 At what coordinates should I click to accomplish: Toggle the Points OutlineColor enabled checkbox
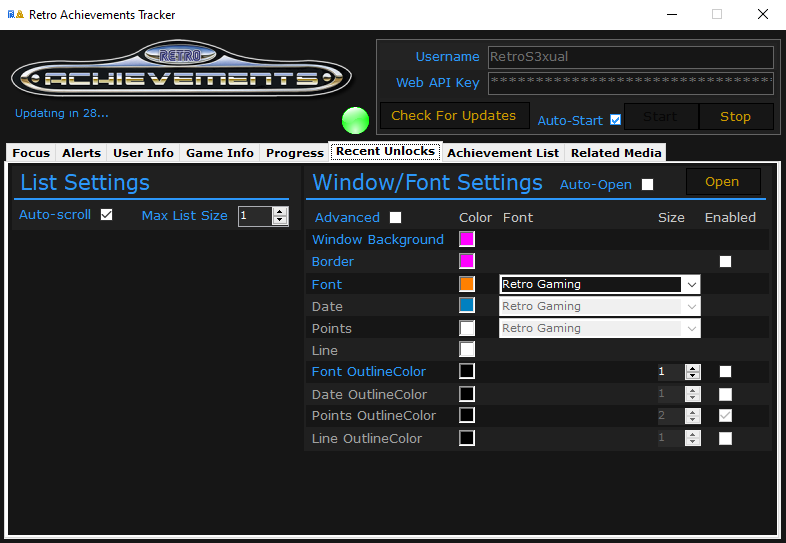(x=725, y=416)
